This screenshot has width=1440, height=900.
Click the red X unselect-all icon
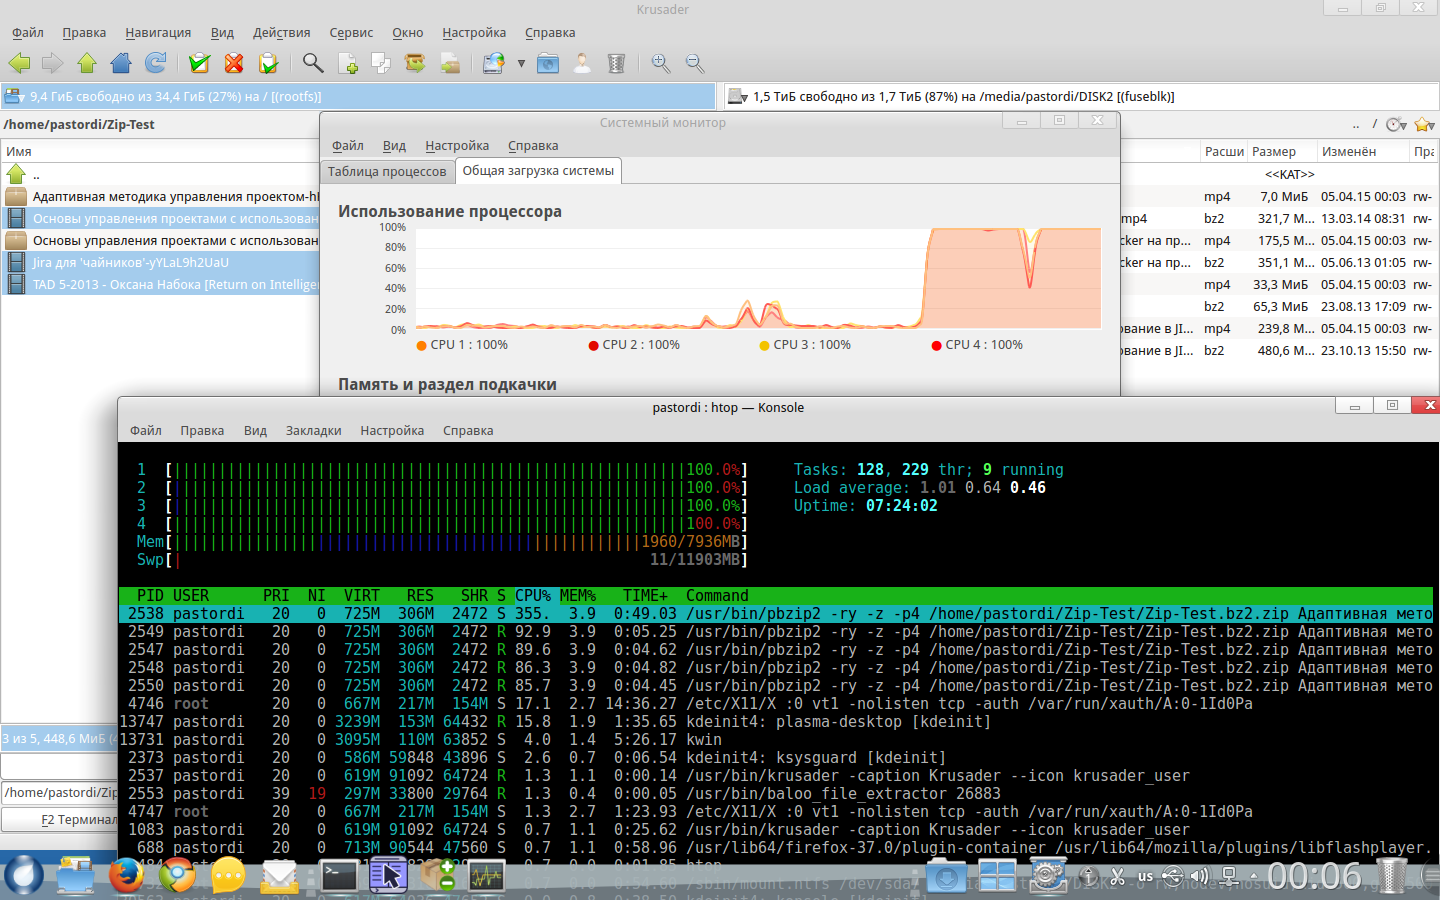click(x=234, y=63)
